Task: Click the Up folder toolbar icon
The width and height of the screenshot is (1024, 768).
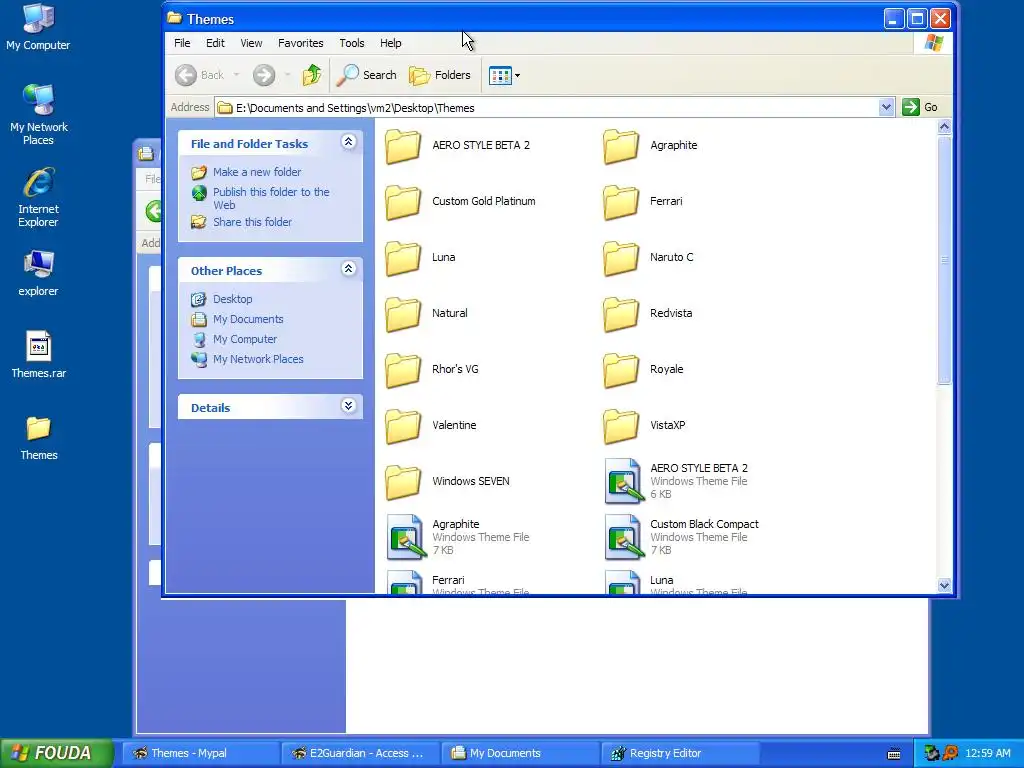Action: (x=312, y=75)
